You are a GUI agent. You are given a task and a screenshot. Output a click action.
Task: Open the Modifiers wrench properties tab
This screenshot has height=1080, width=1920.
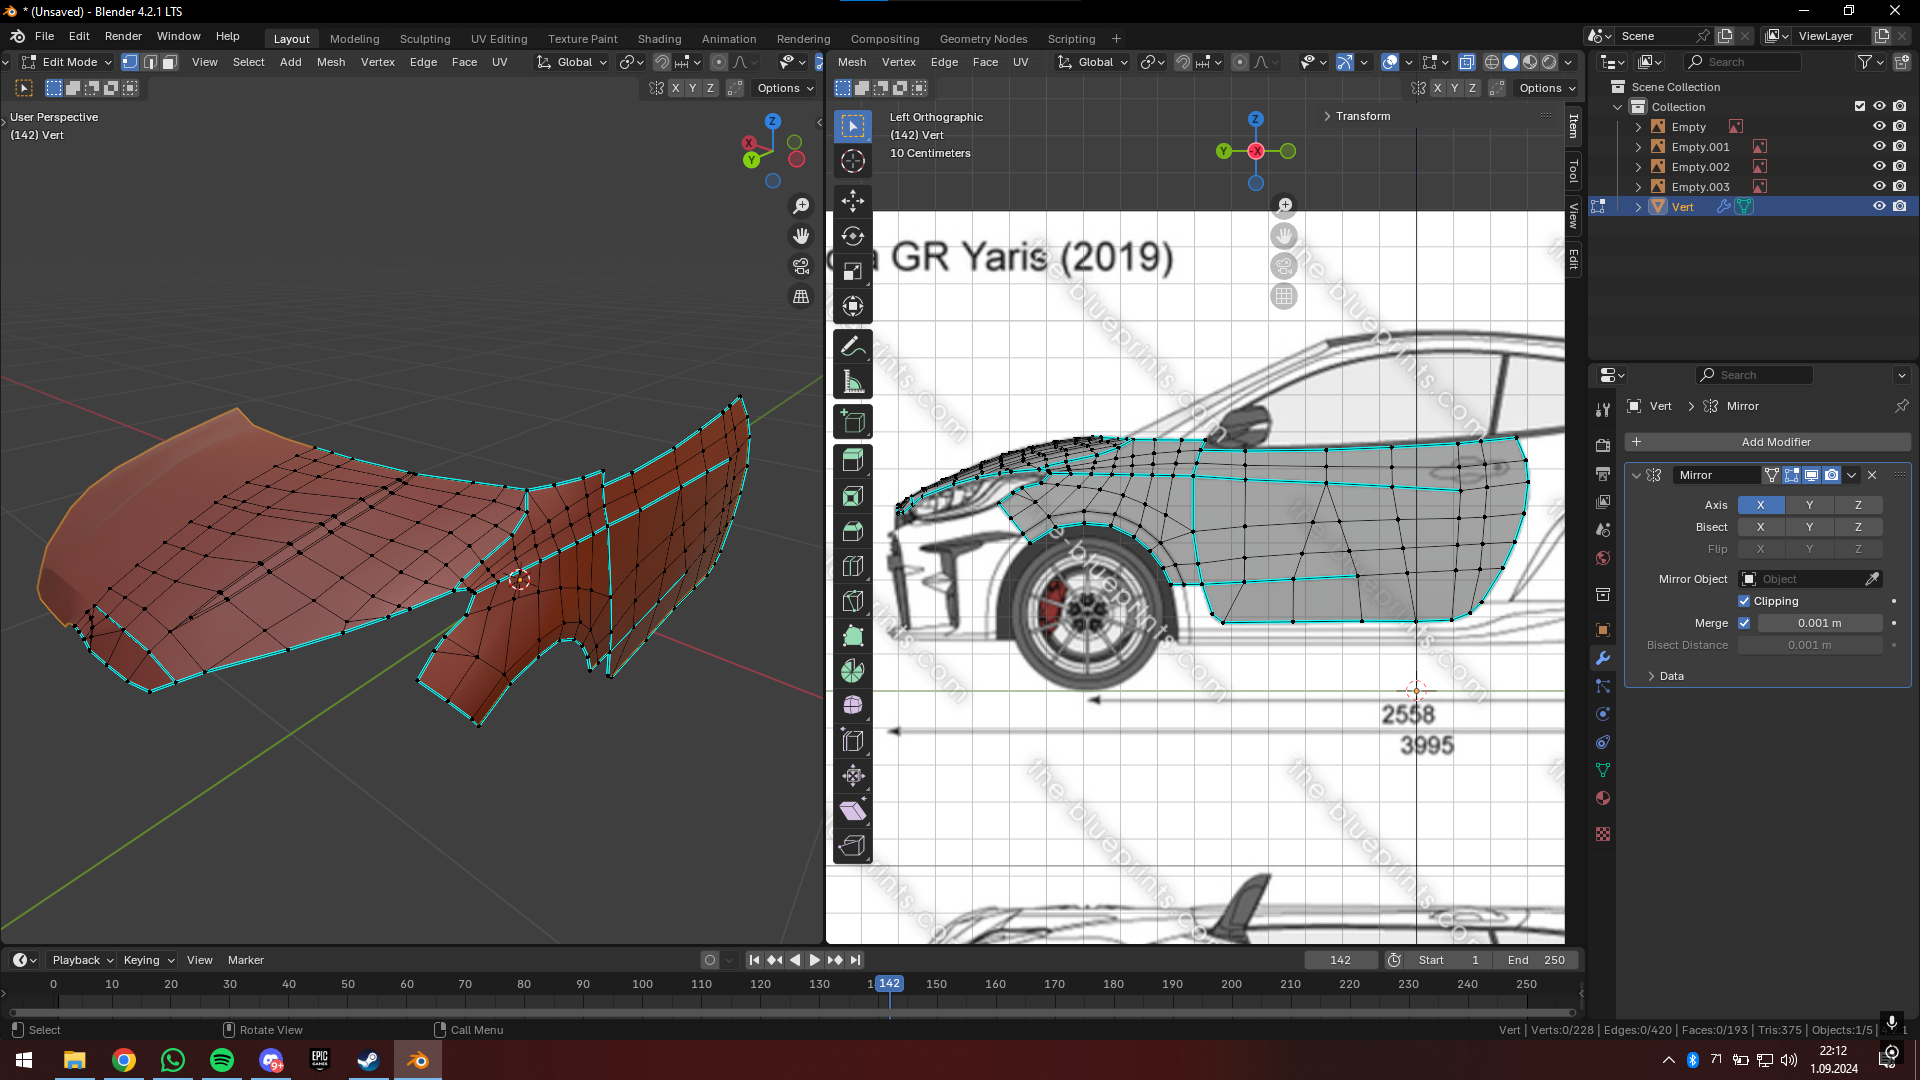pos(1603,658)
